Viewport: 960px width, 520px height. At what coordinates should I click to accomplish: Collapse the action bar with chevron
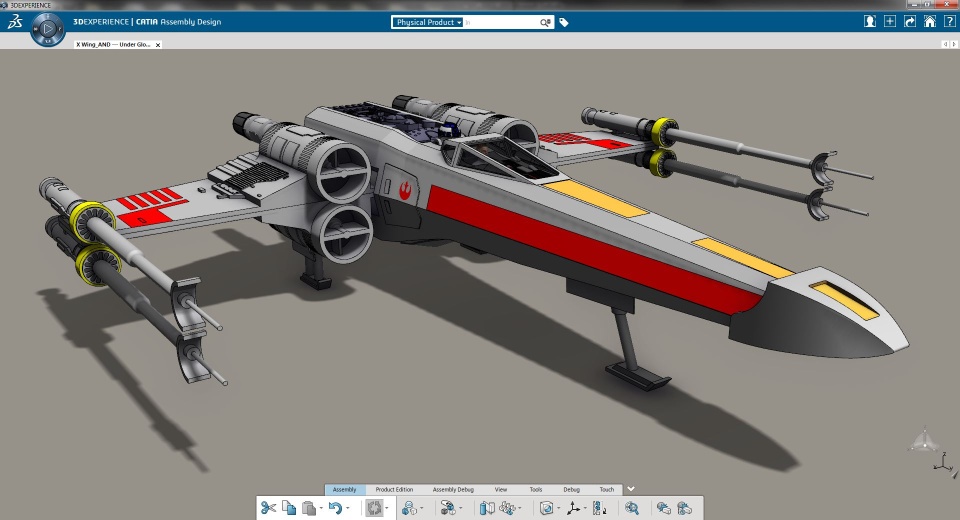(631, 489)
